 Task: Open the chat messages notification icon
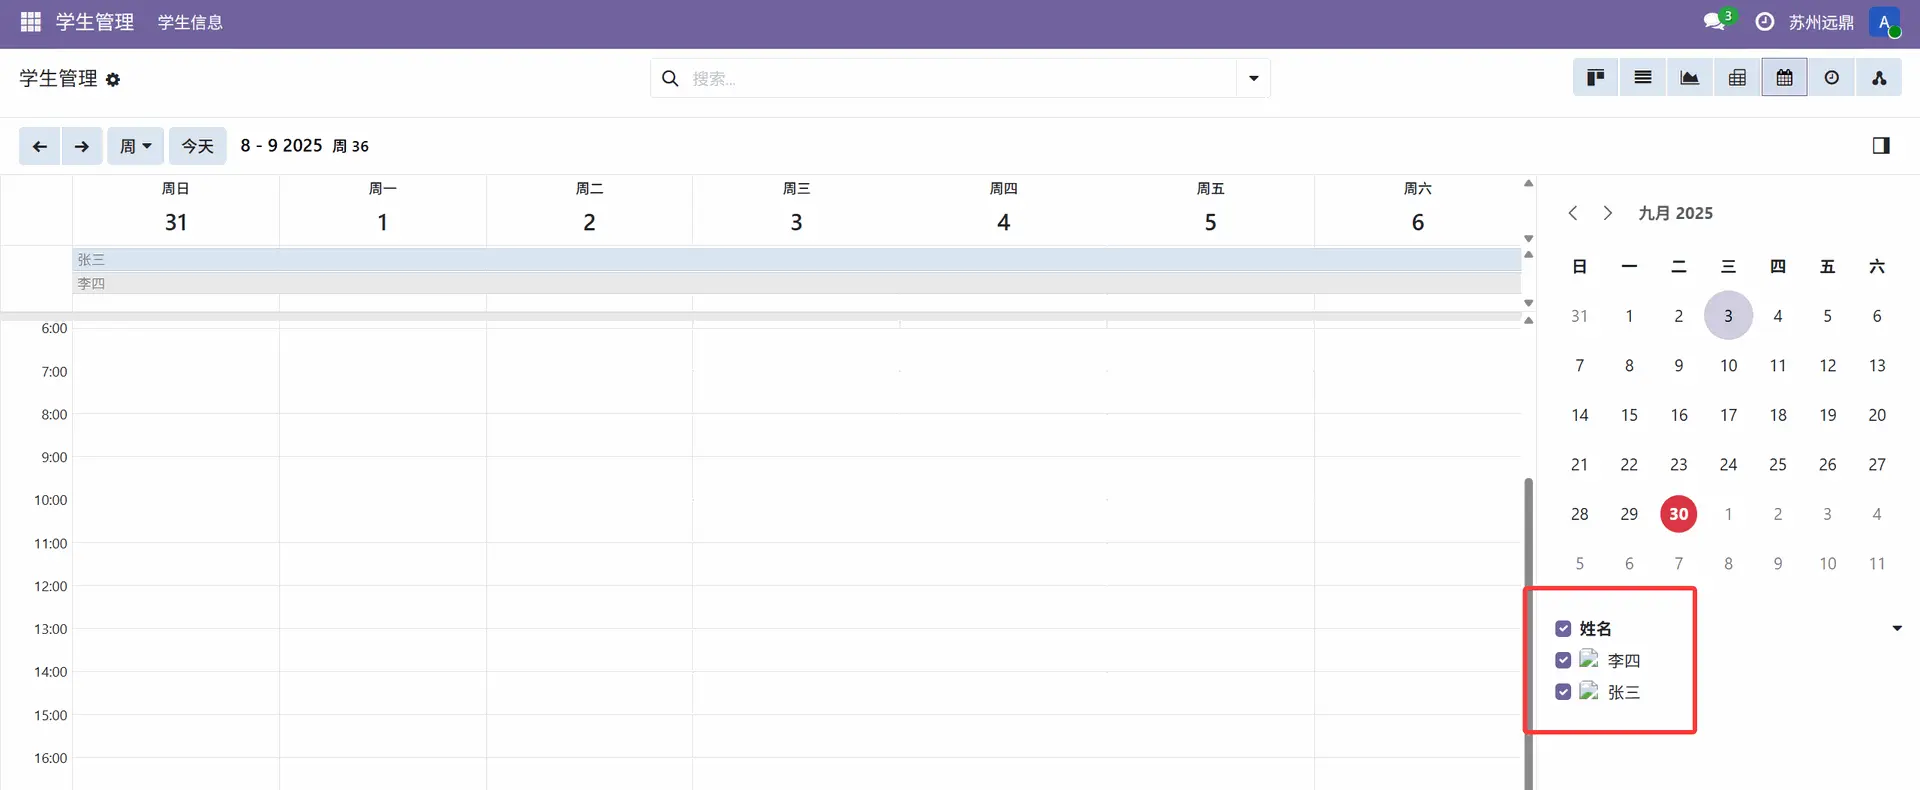pyautogui.click(x=1716, y=22)
